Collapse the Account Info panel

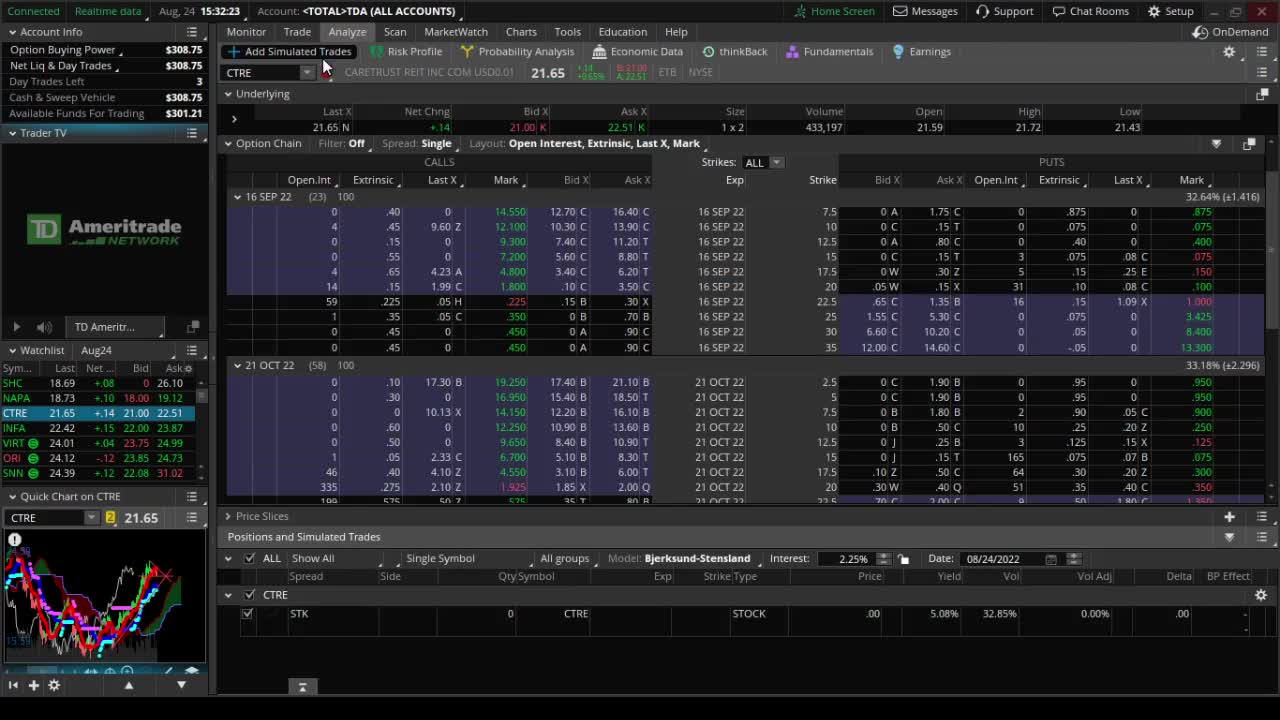(x=12, y=32)
